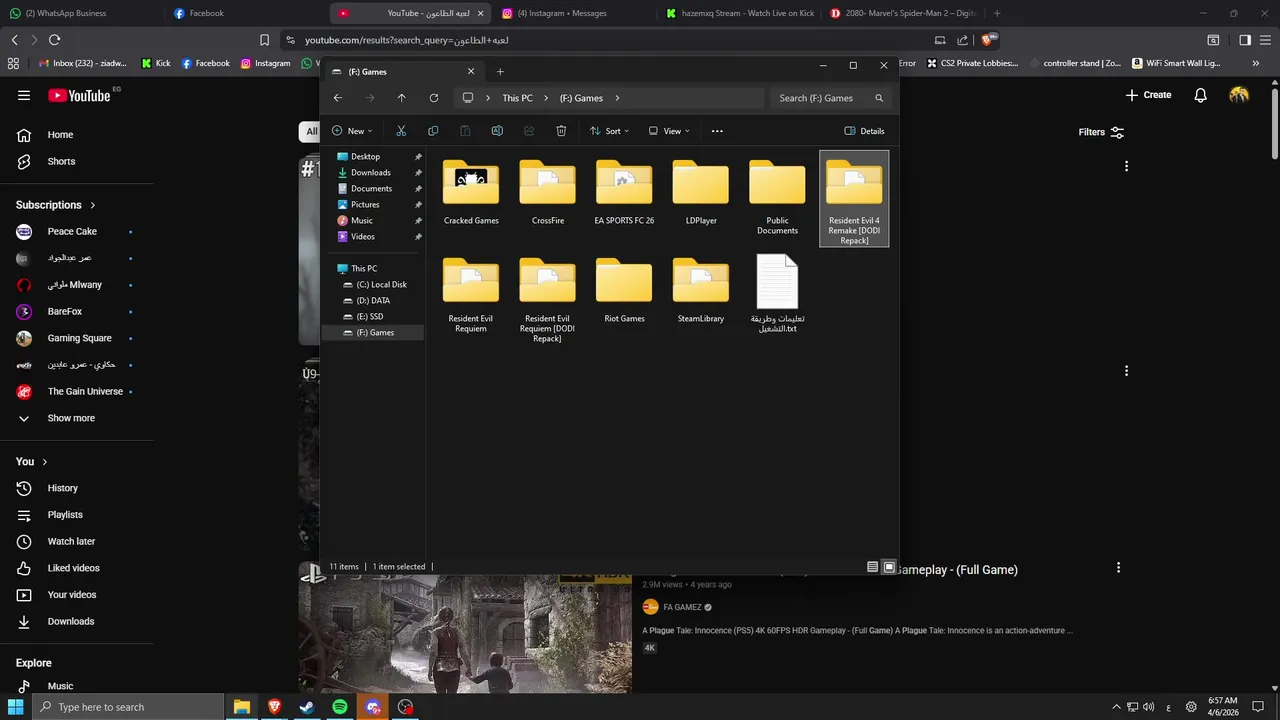The width and height of the screenshot is (1280, 720).
Task: Click the Windows Start button
Action: point(15,707)
